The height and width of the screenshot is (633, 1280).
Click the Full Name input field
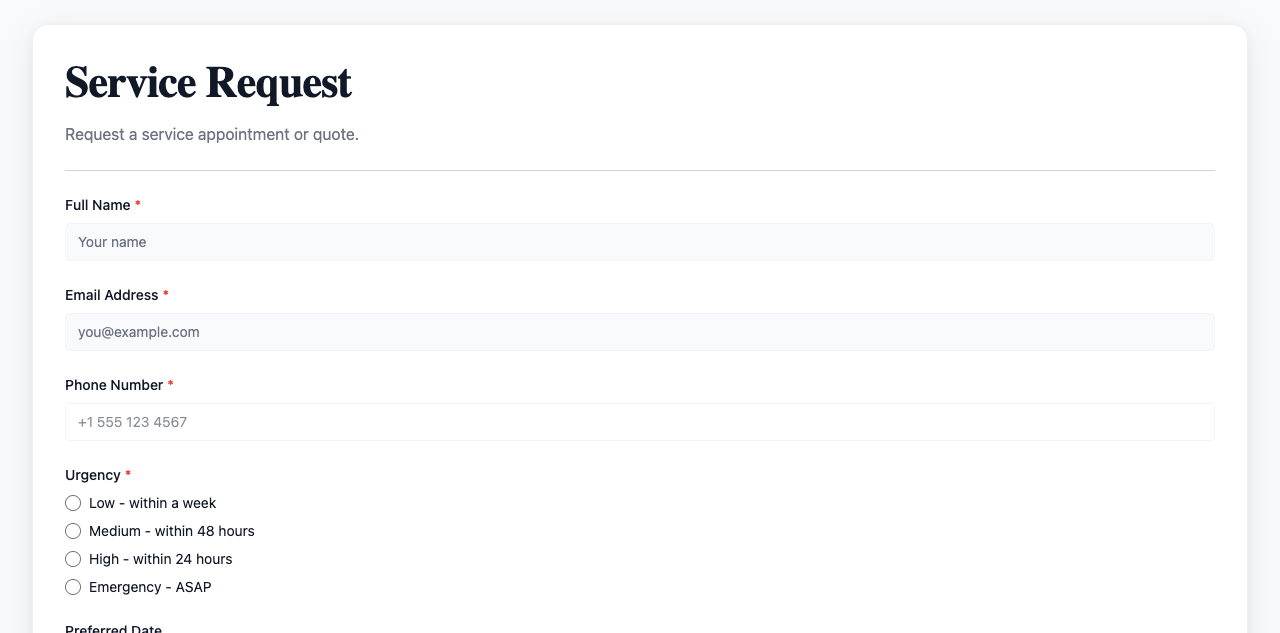[x=640, y=242]
